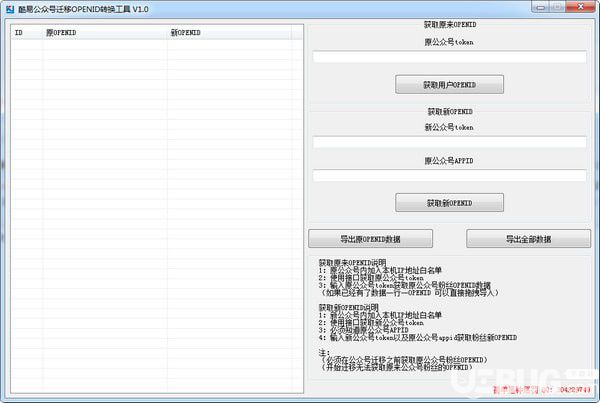
Task: Click the 新公众号token label
Action: point(449,127)
